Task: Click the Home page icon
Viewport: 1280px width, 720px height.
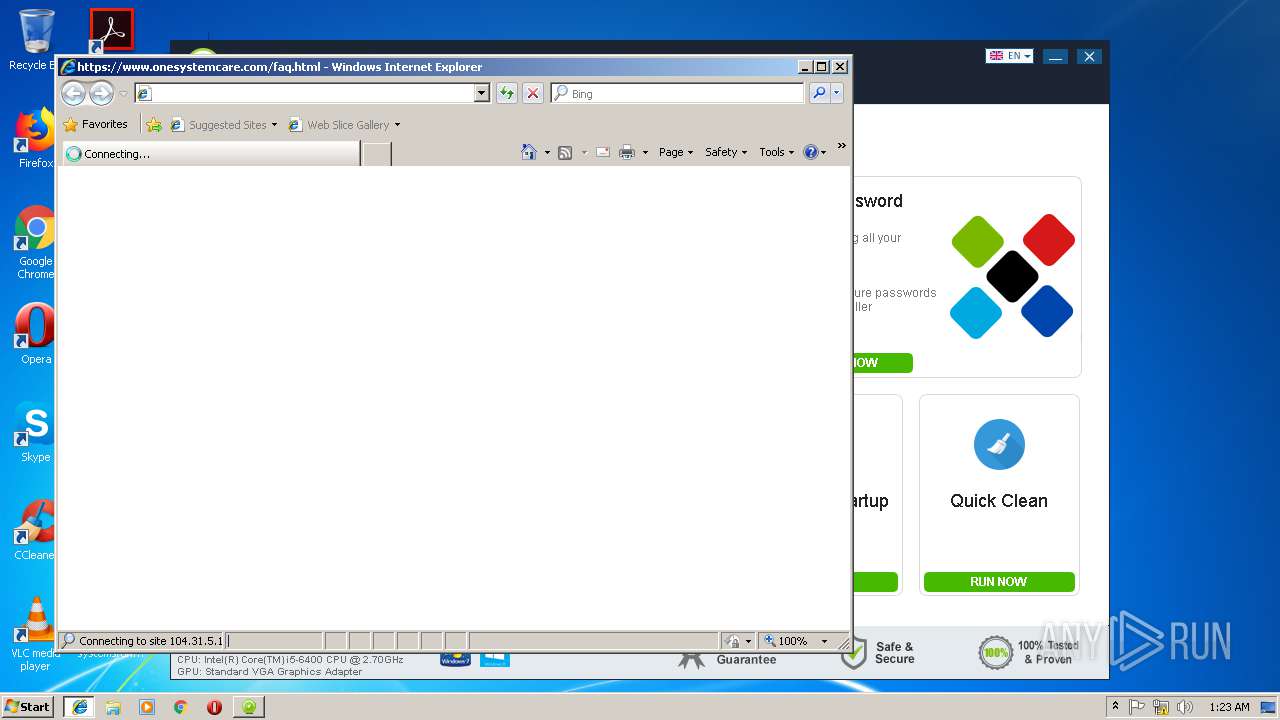Action: click(529, 152)
